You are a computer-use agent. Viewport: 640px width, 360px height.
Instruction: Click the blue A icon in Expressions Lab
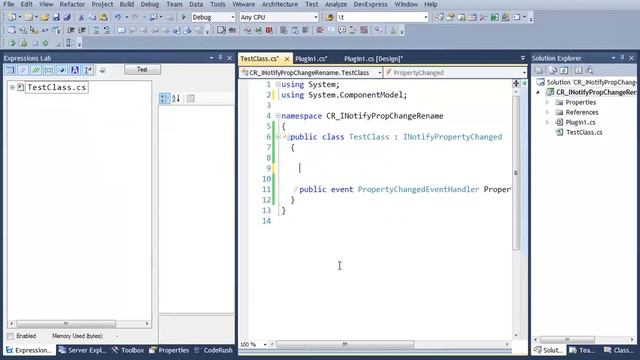coord(75,70)
